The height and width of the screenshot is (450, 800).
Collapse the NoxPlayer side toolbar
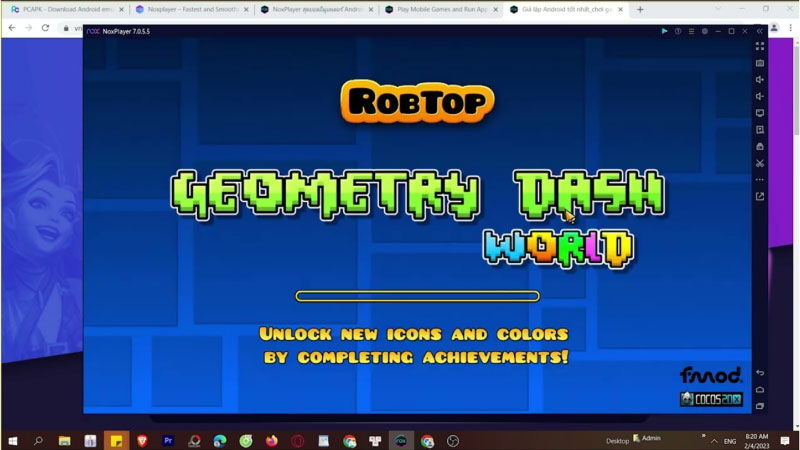coord(760,31)
